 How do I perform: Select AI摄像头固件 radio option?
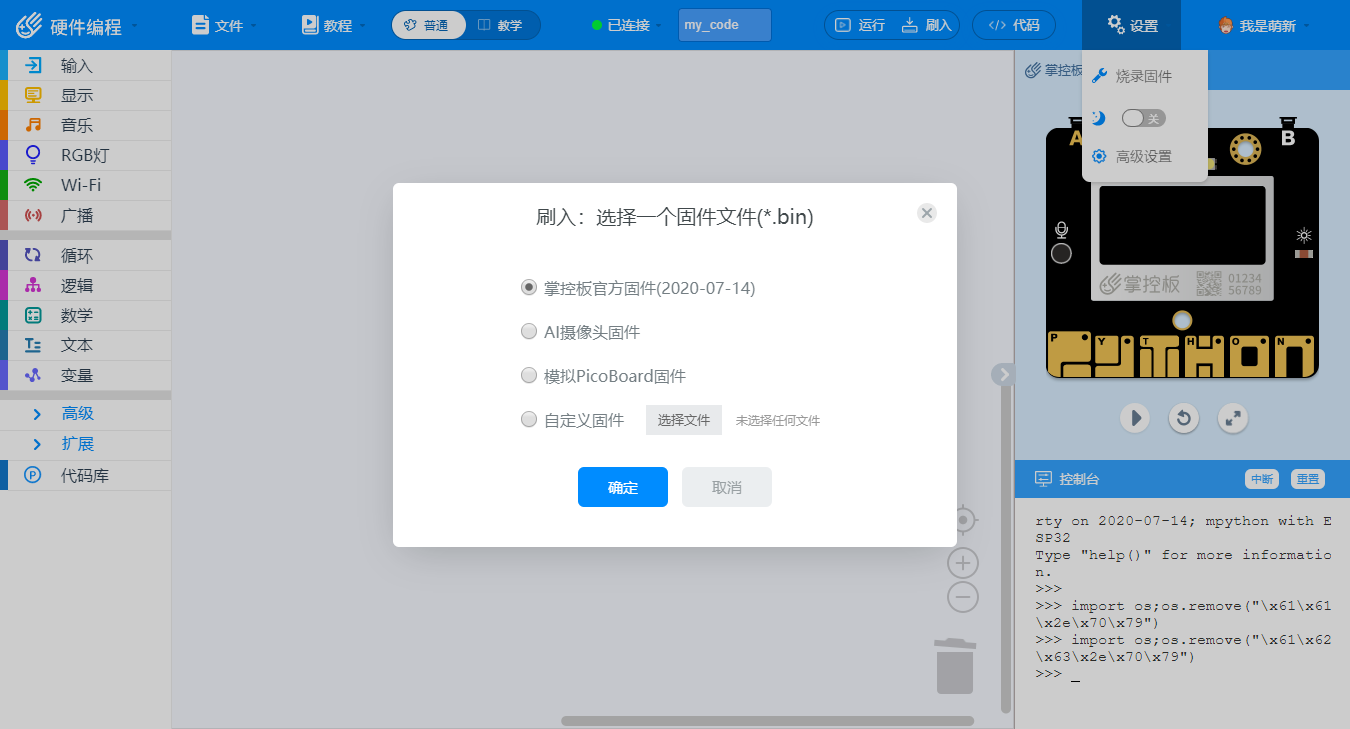529,331
